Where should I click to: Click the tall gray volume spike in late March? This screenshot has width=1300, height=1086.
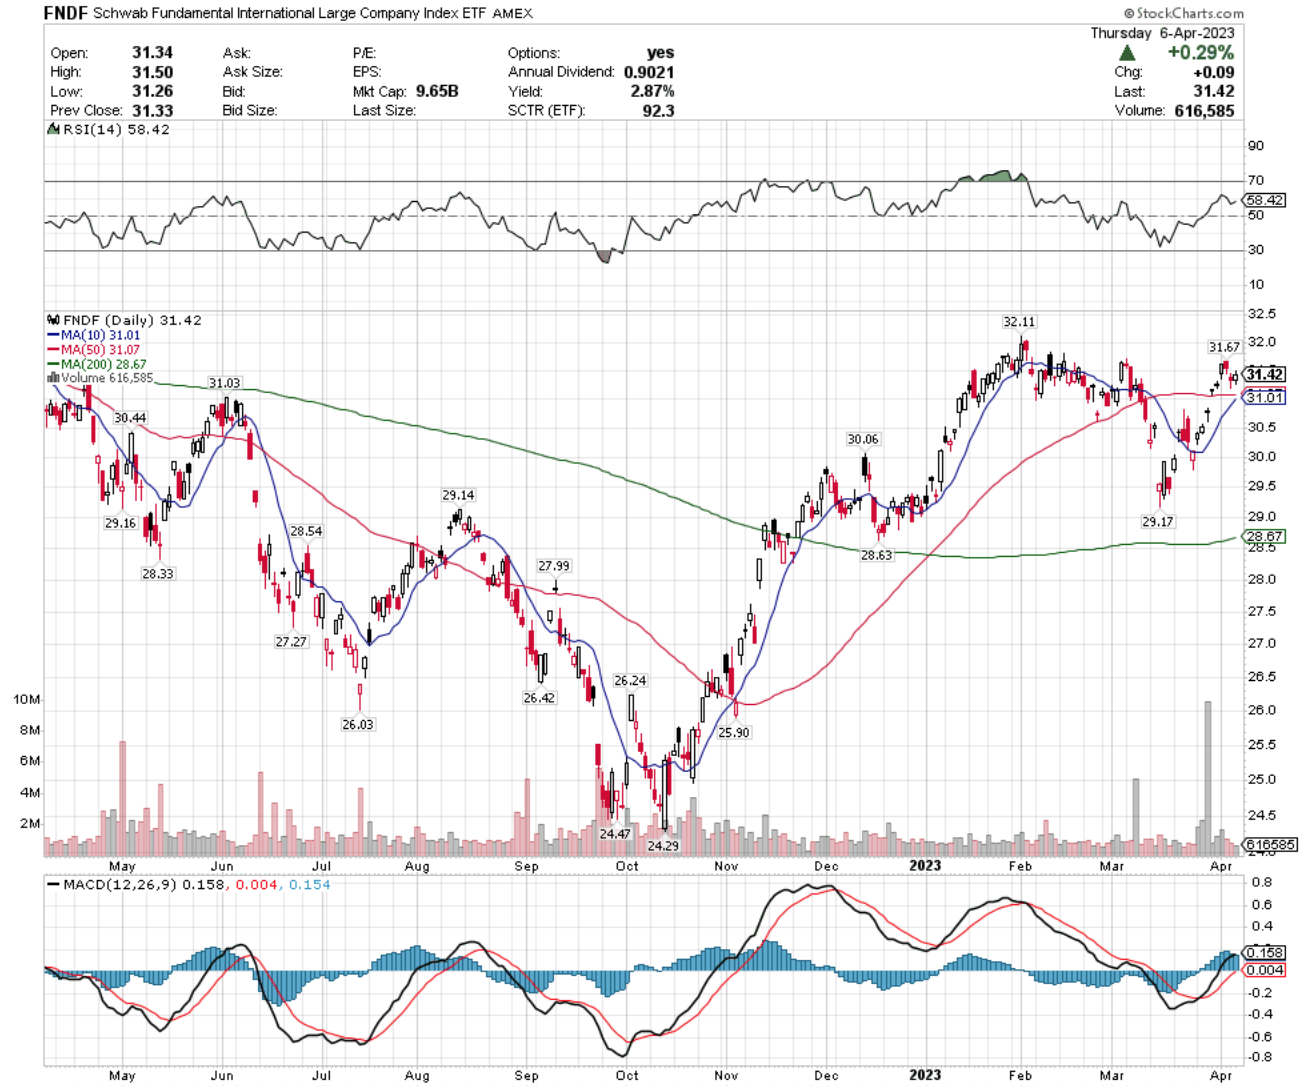coord(1208,778)
